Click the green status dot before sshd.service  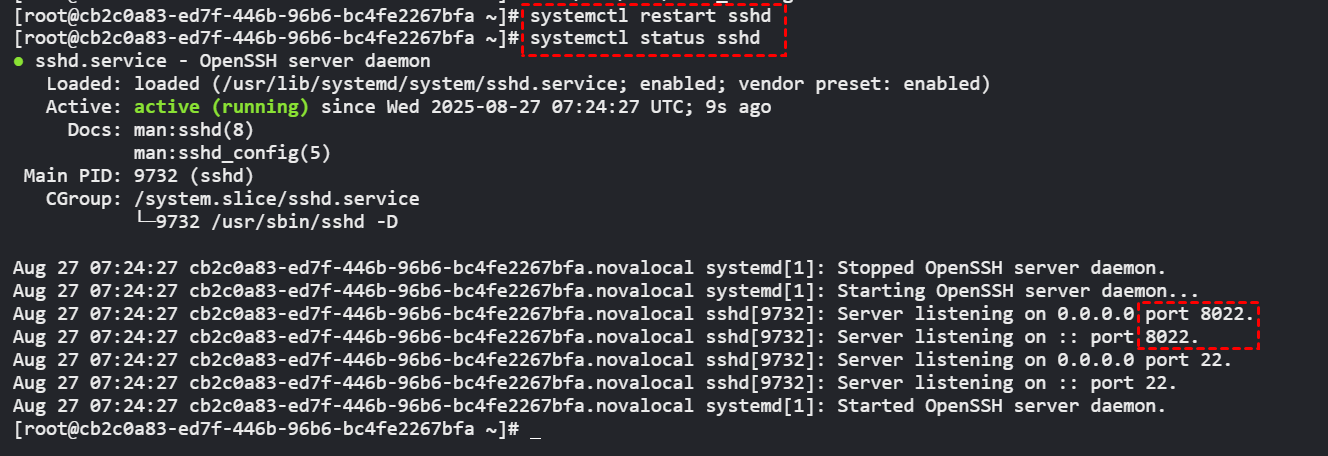point(19,62)
